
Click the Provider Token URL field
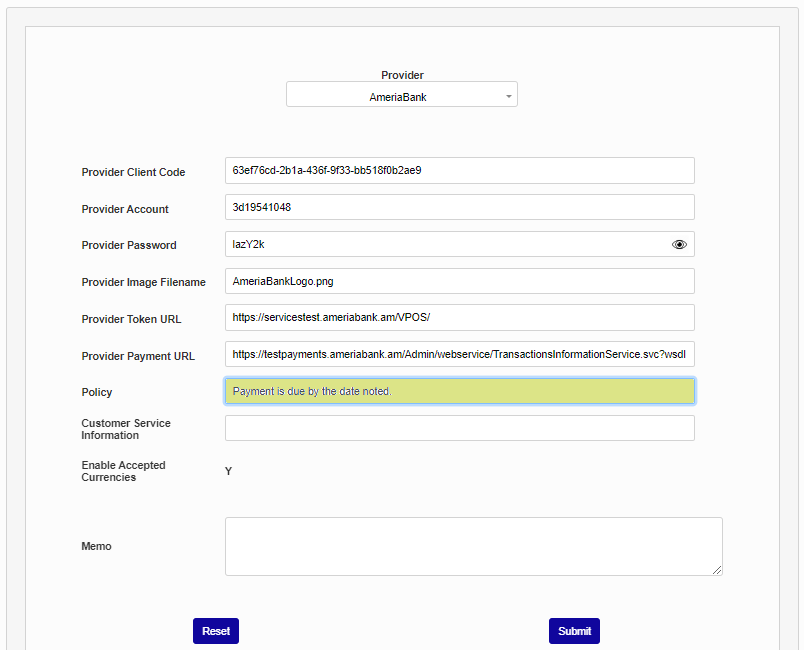(x=459, y=317)
